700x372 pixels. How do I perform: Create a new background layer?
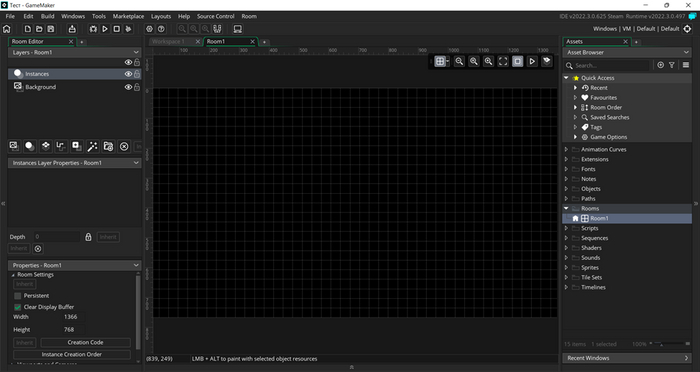click(14, 146)
